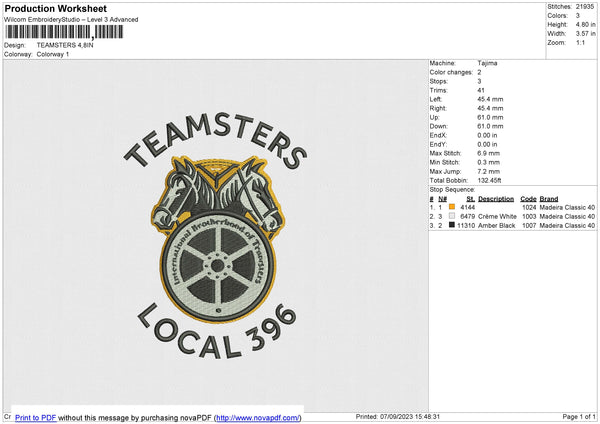Click the Crème White color swatch
Screen dimensions: 600x424
(x=452, y=216)
